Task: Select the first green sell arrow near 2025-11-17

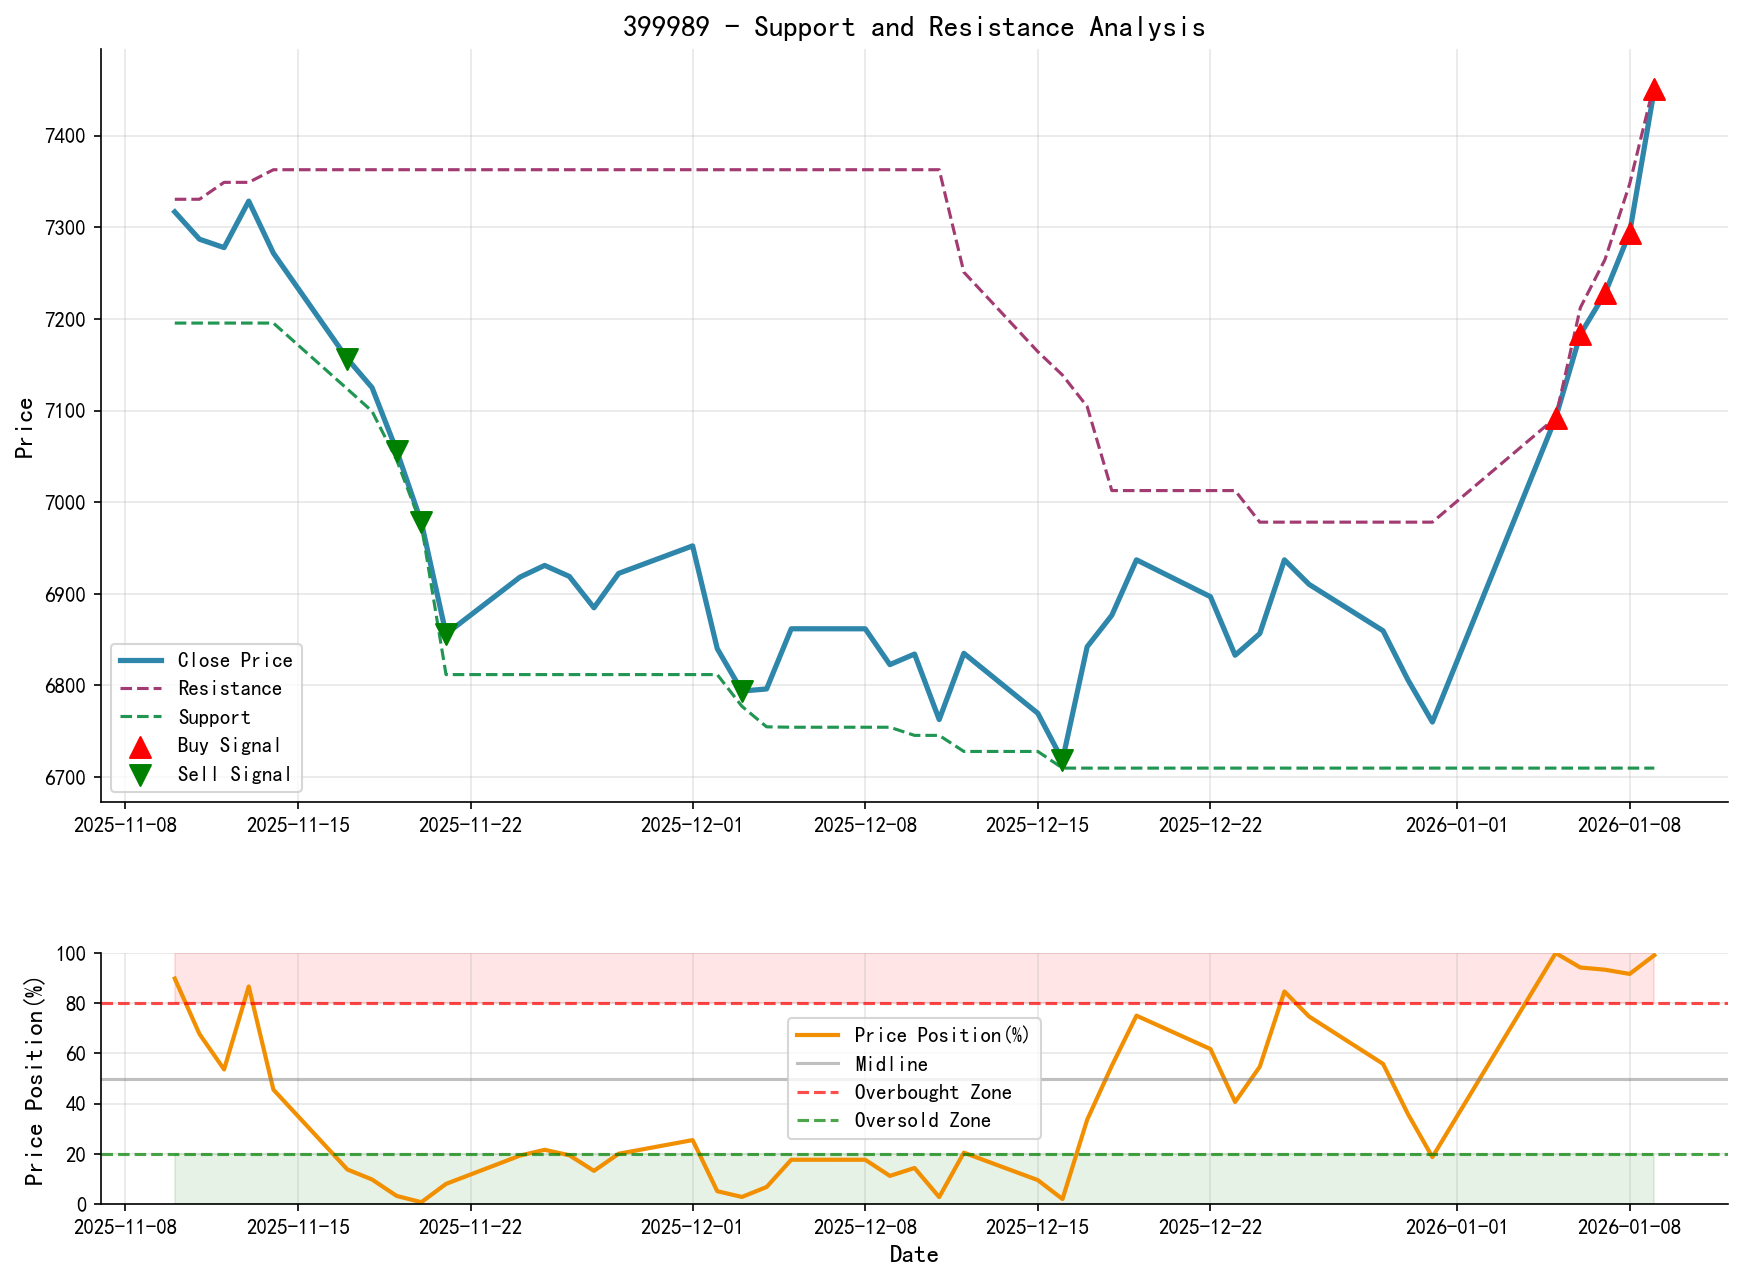Action: pyautogui.click(x=347, y=356)
